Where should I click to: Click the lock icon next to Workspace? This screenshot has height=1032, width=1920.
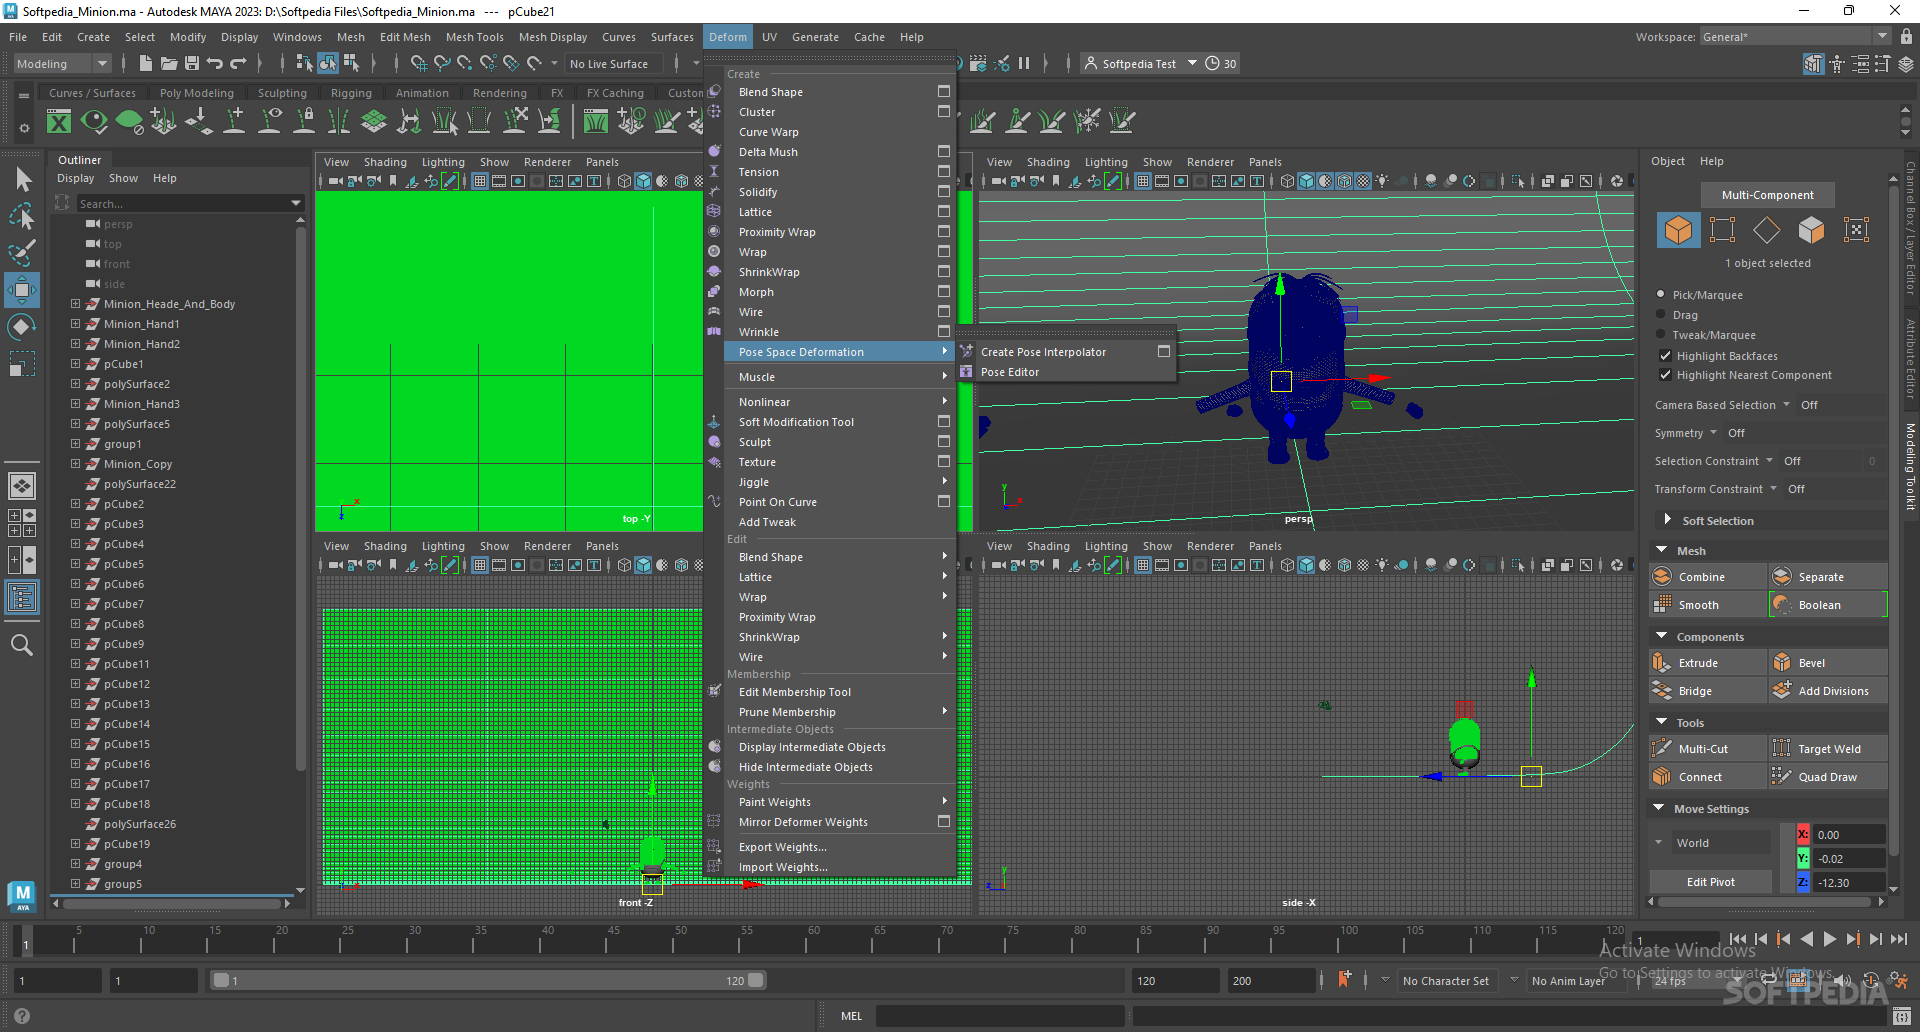click(1906, 36)
